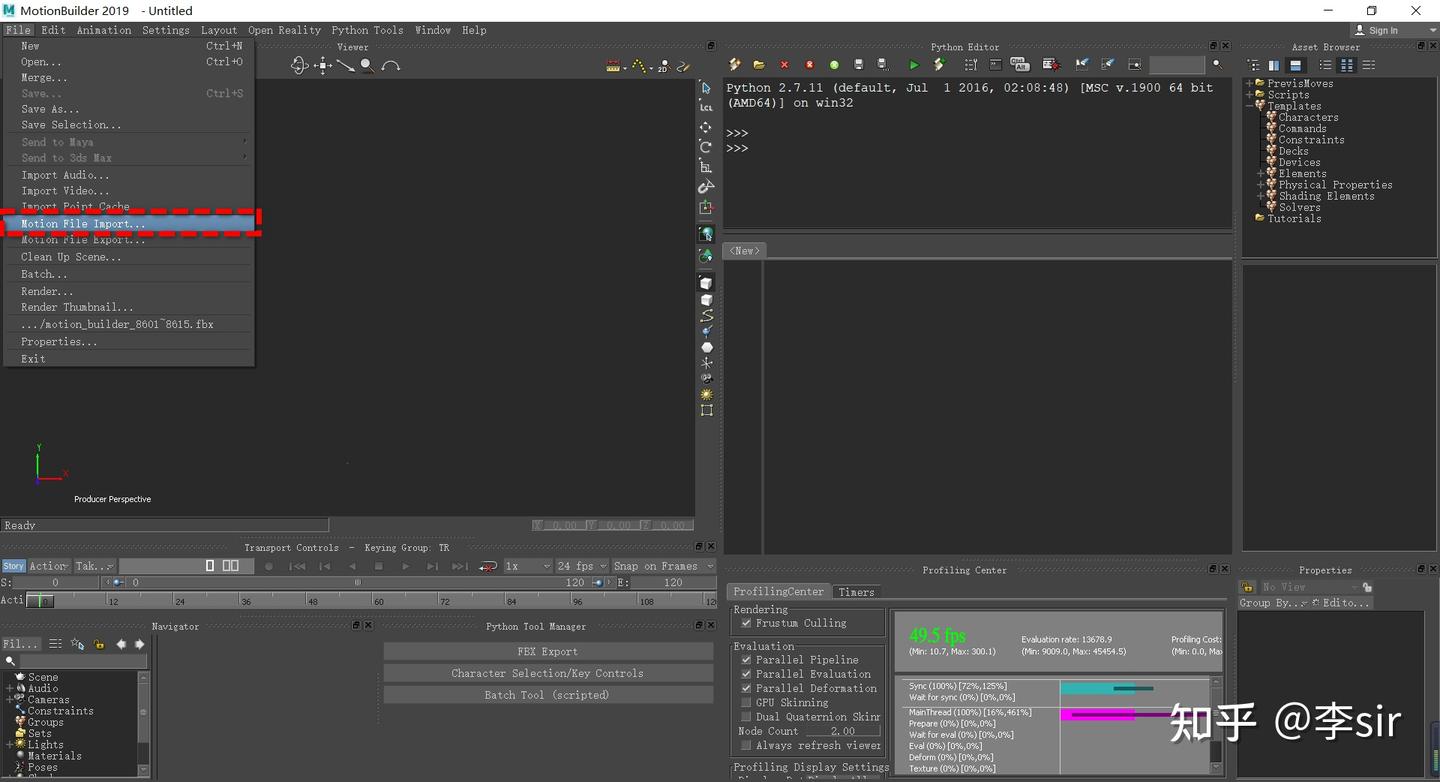Click the Orbit camera tool in Viewer
The image size is (1440, 782).
tap(298, 66)
